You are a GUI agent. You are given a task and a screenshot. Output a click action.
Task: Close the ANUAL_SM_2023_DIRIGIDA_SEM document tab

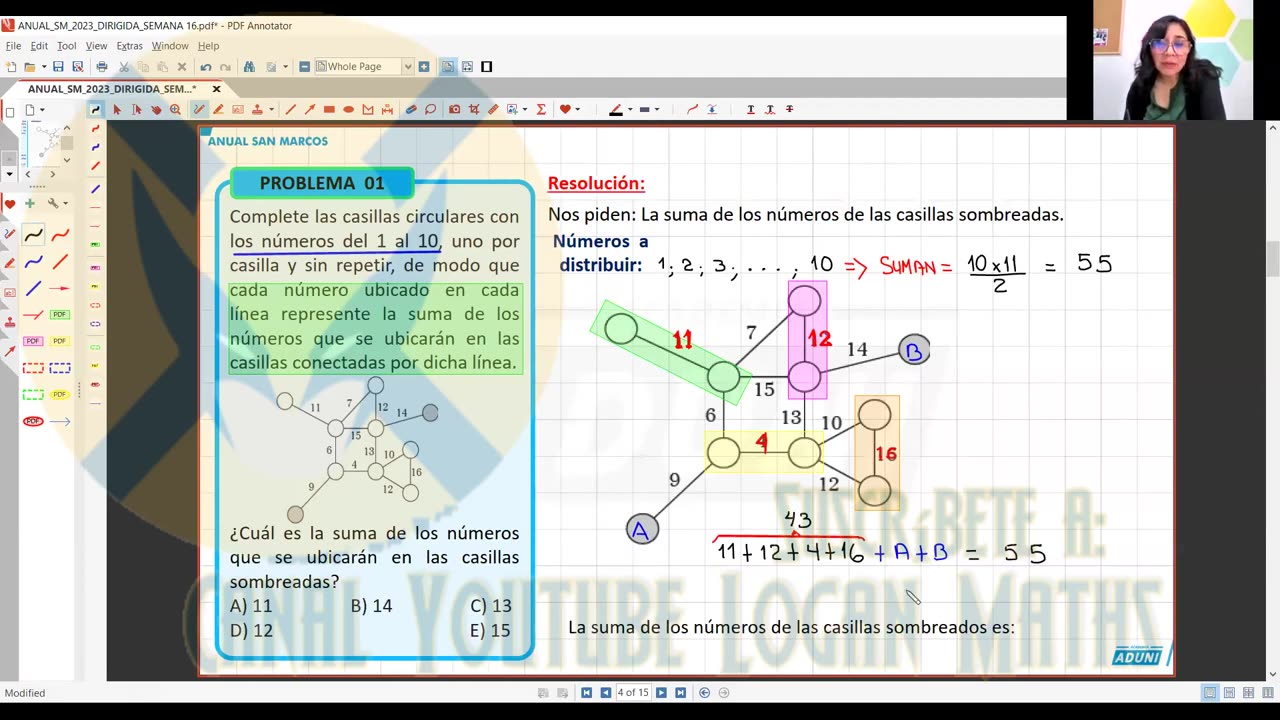point(216,89)
